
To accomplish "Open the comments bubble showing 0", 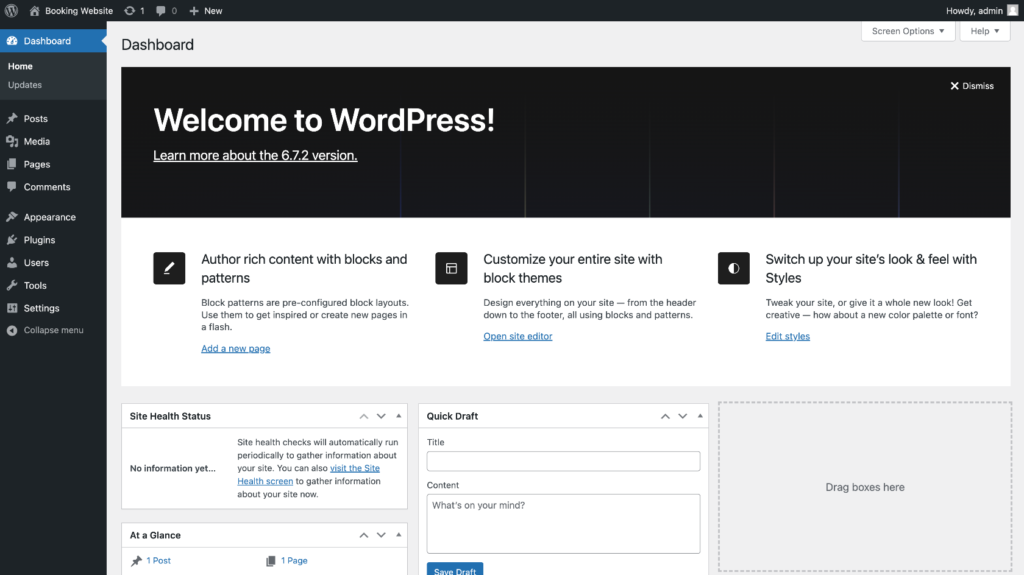I will click(x=167, y=10).
